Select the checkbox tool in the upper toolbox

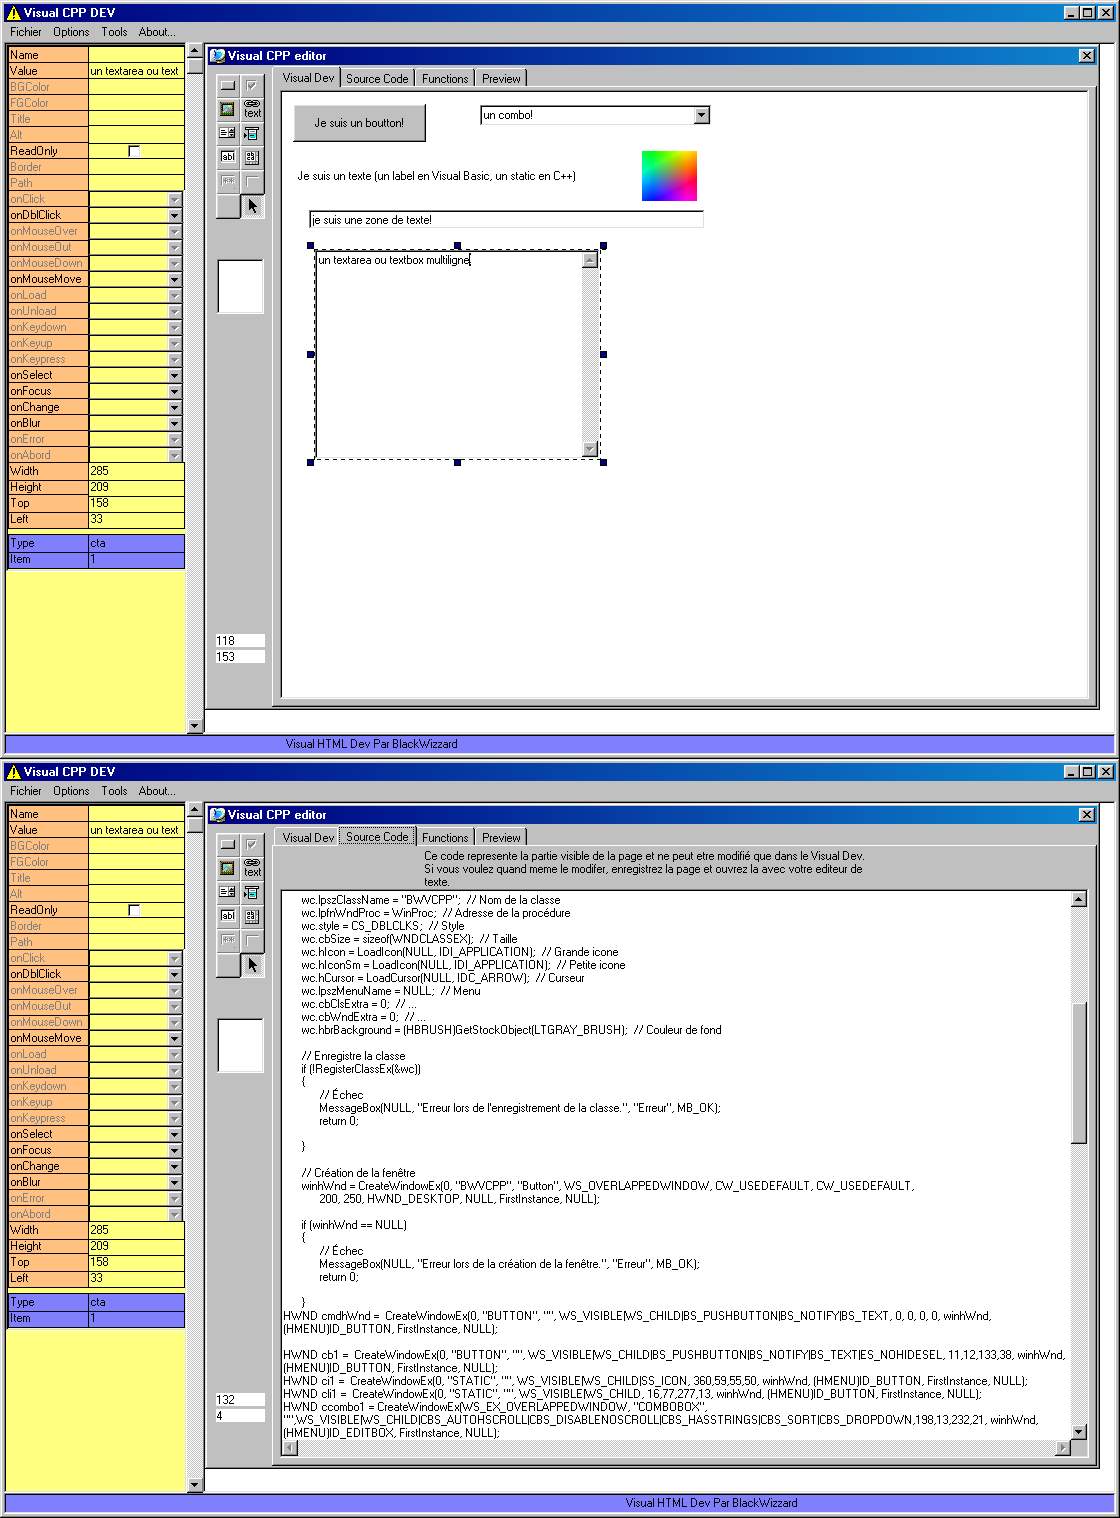tap(252, 86)
